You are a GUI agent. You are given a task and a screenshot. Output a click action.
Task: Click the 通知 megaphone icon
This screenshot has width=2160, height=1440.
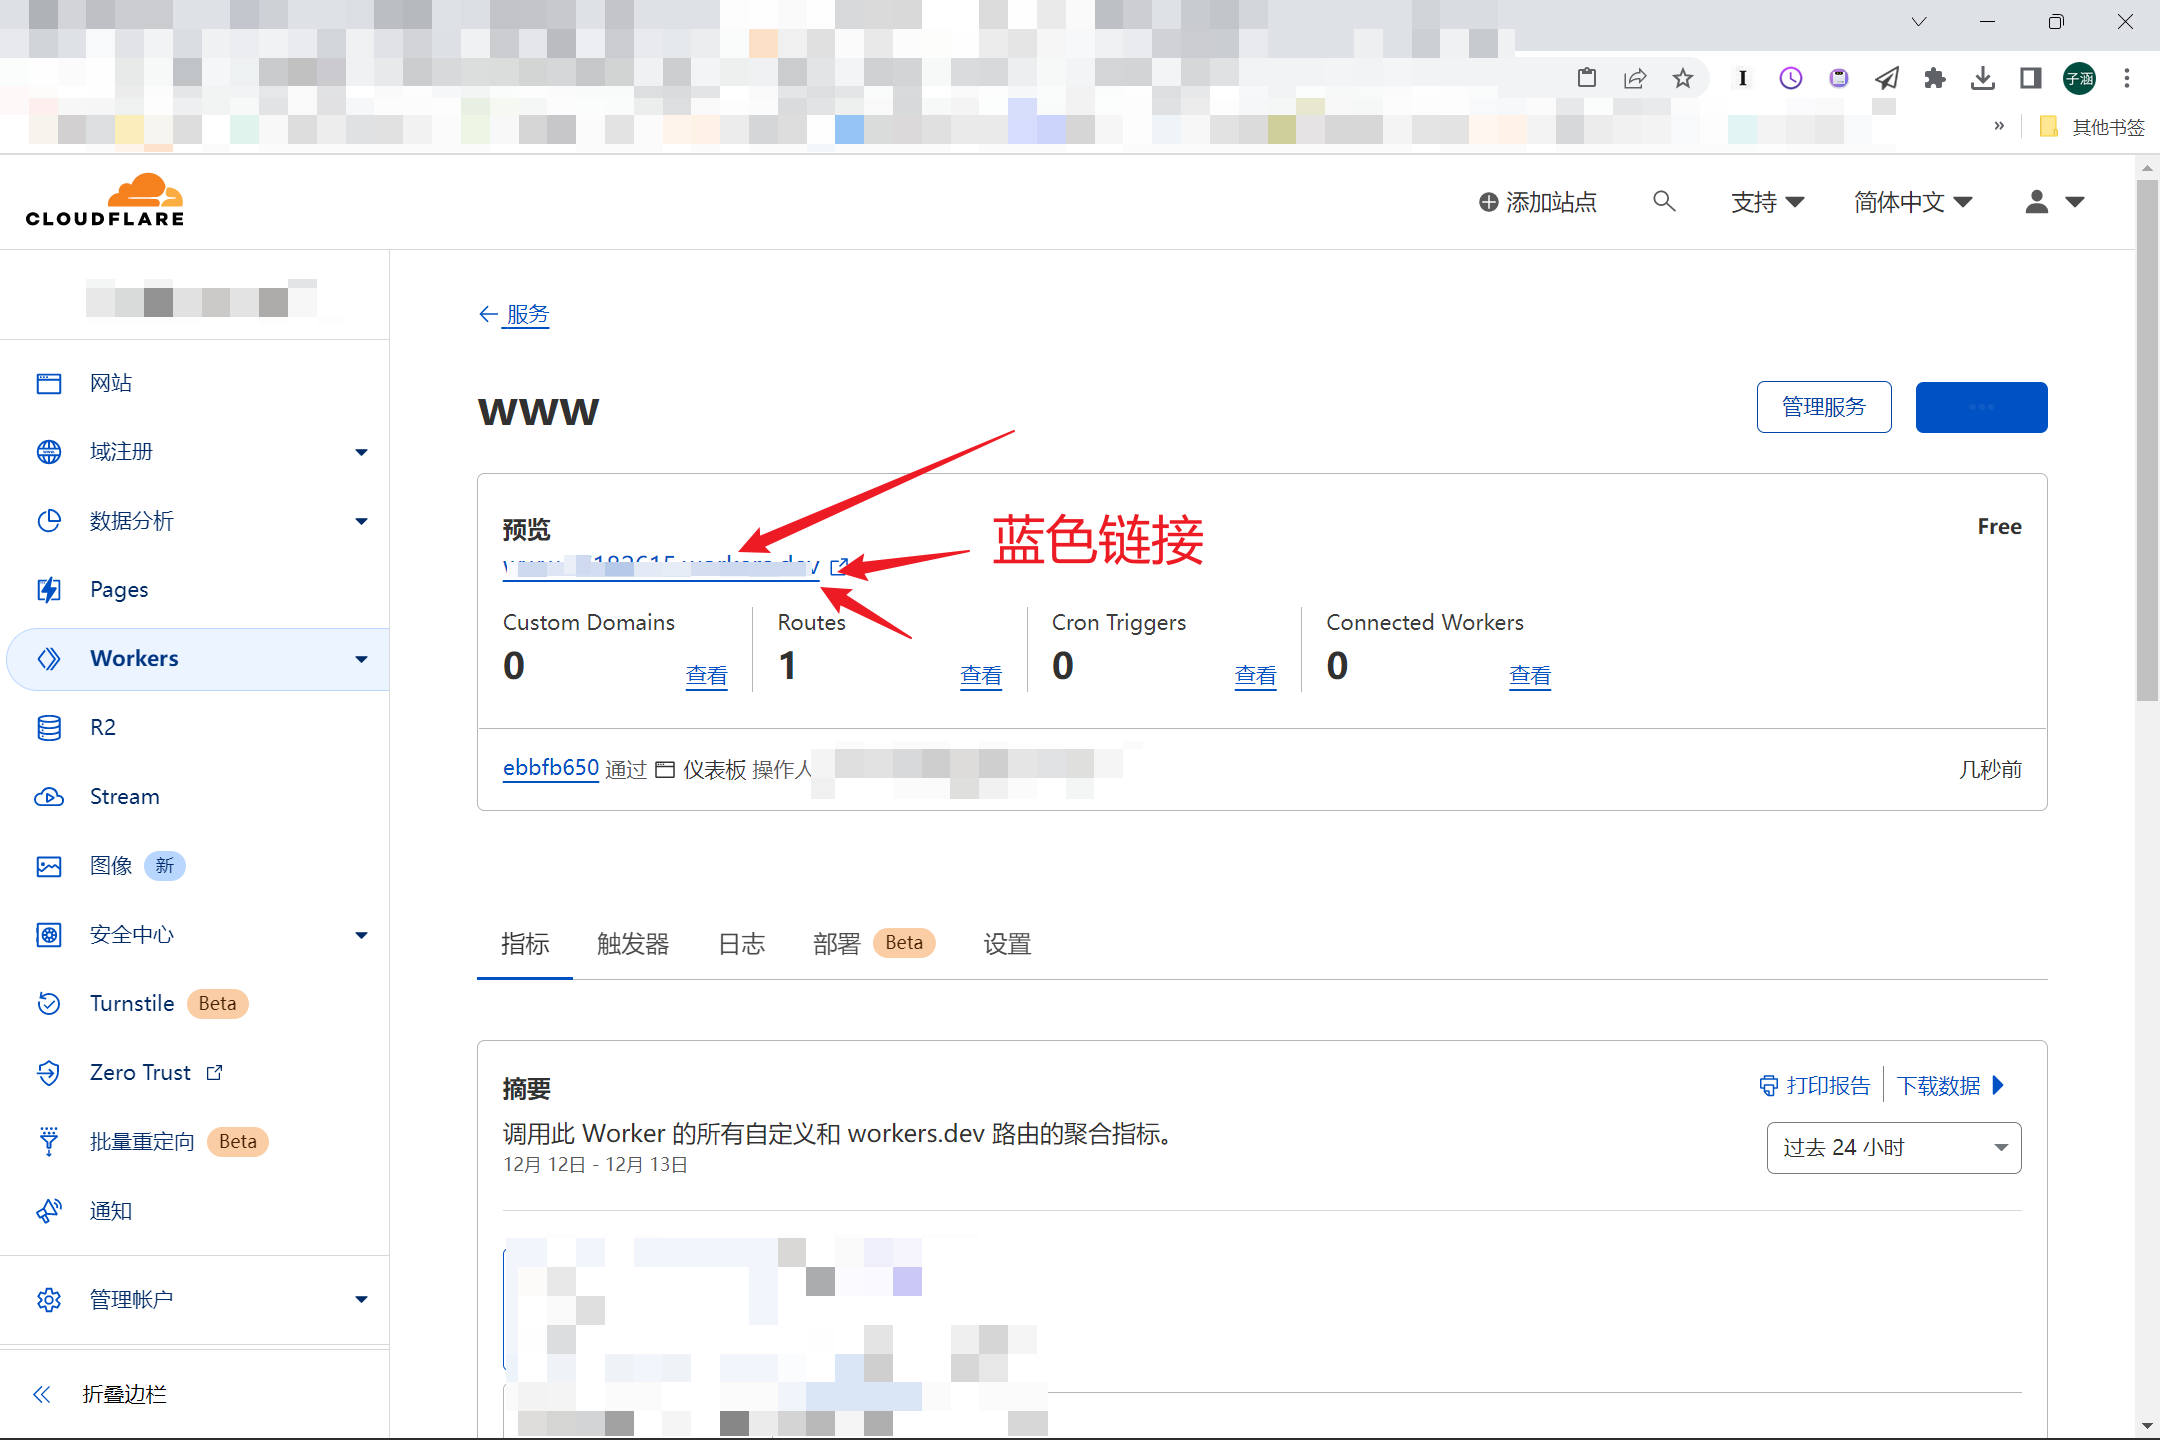(49, 1211)
